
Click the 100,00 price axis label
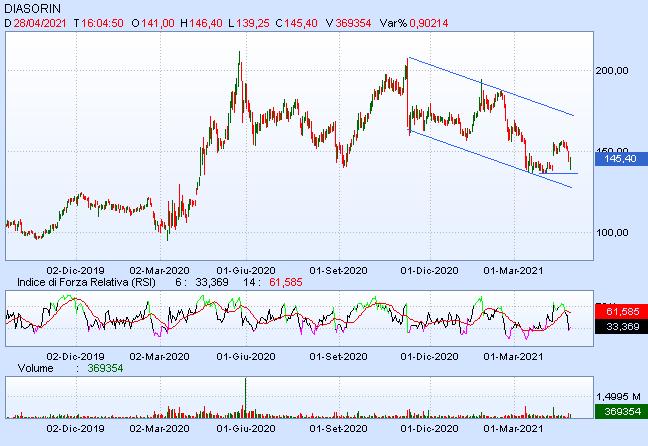[612, 233]
